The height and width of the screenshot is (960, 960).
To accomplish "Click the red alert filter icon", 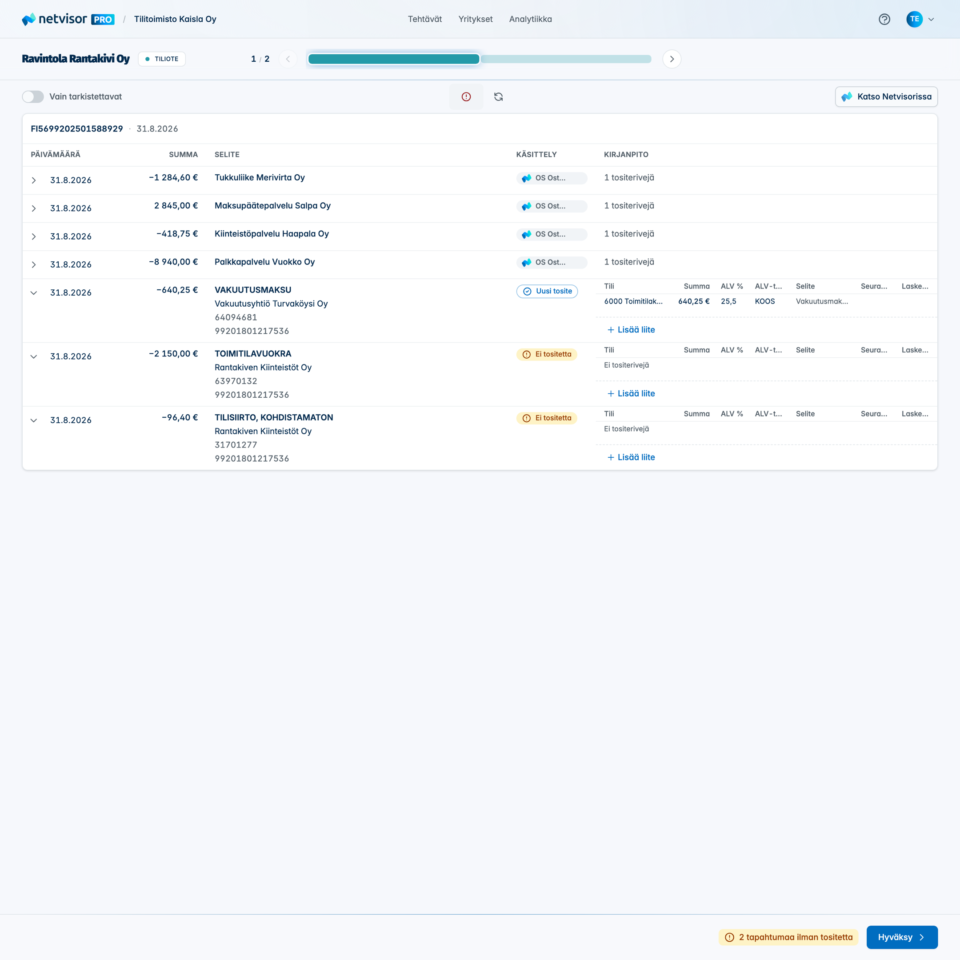I will click(466, 97).
